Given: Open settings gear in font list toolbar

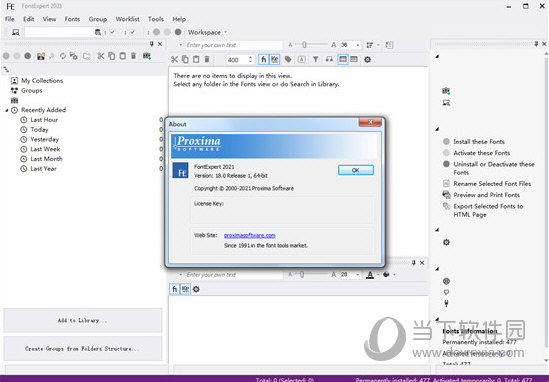Looking at the screenshot, I should click(367, 60).
